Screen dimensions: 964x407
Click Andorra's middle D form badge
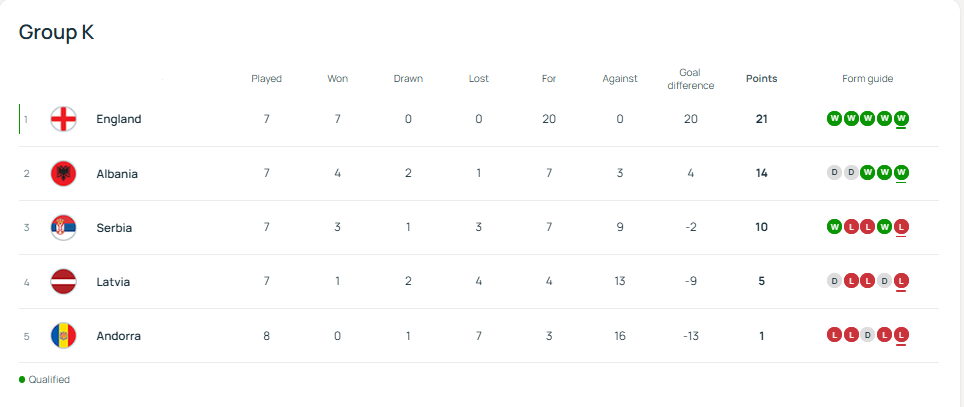(x=868, y=335)
